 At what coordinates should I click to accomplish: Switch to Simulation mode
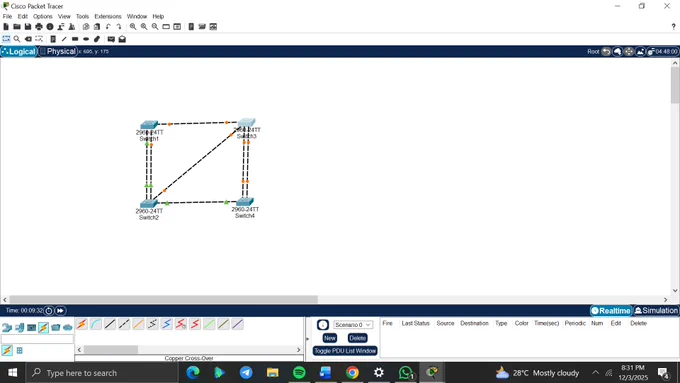coord(656,311)
